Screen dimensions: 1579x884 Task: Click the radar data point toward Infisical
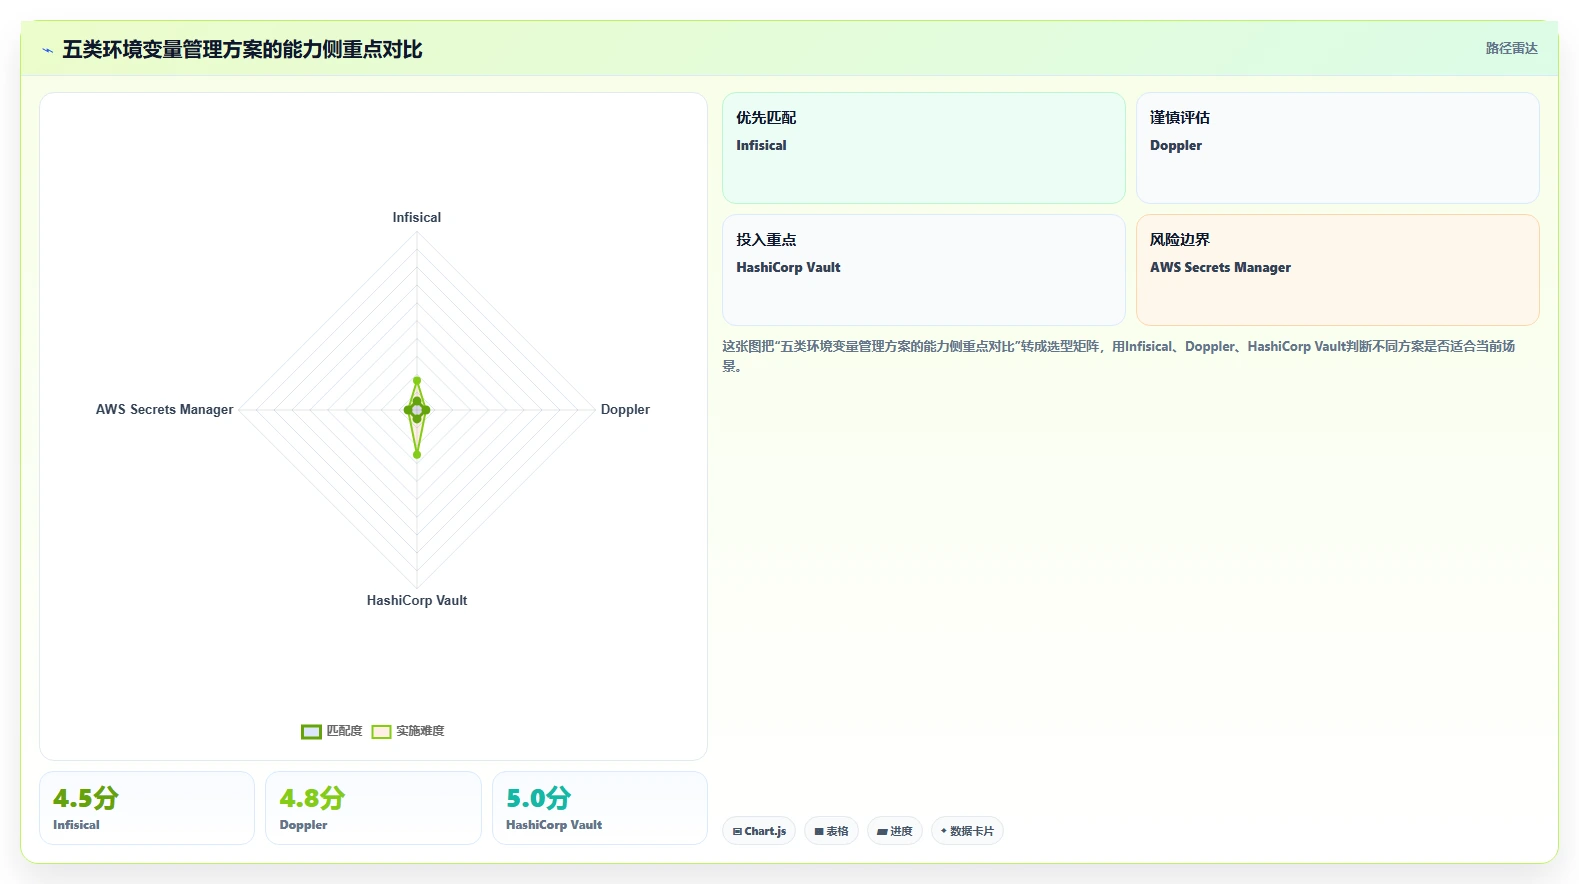click(x=417, y=380)
